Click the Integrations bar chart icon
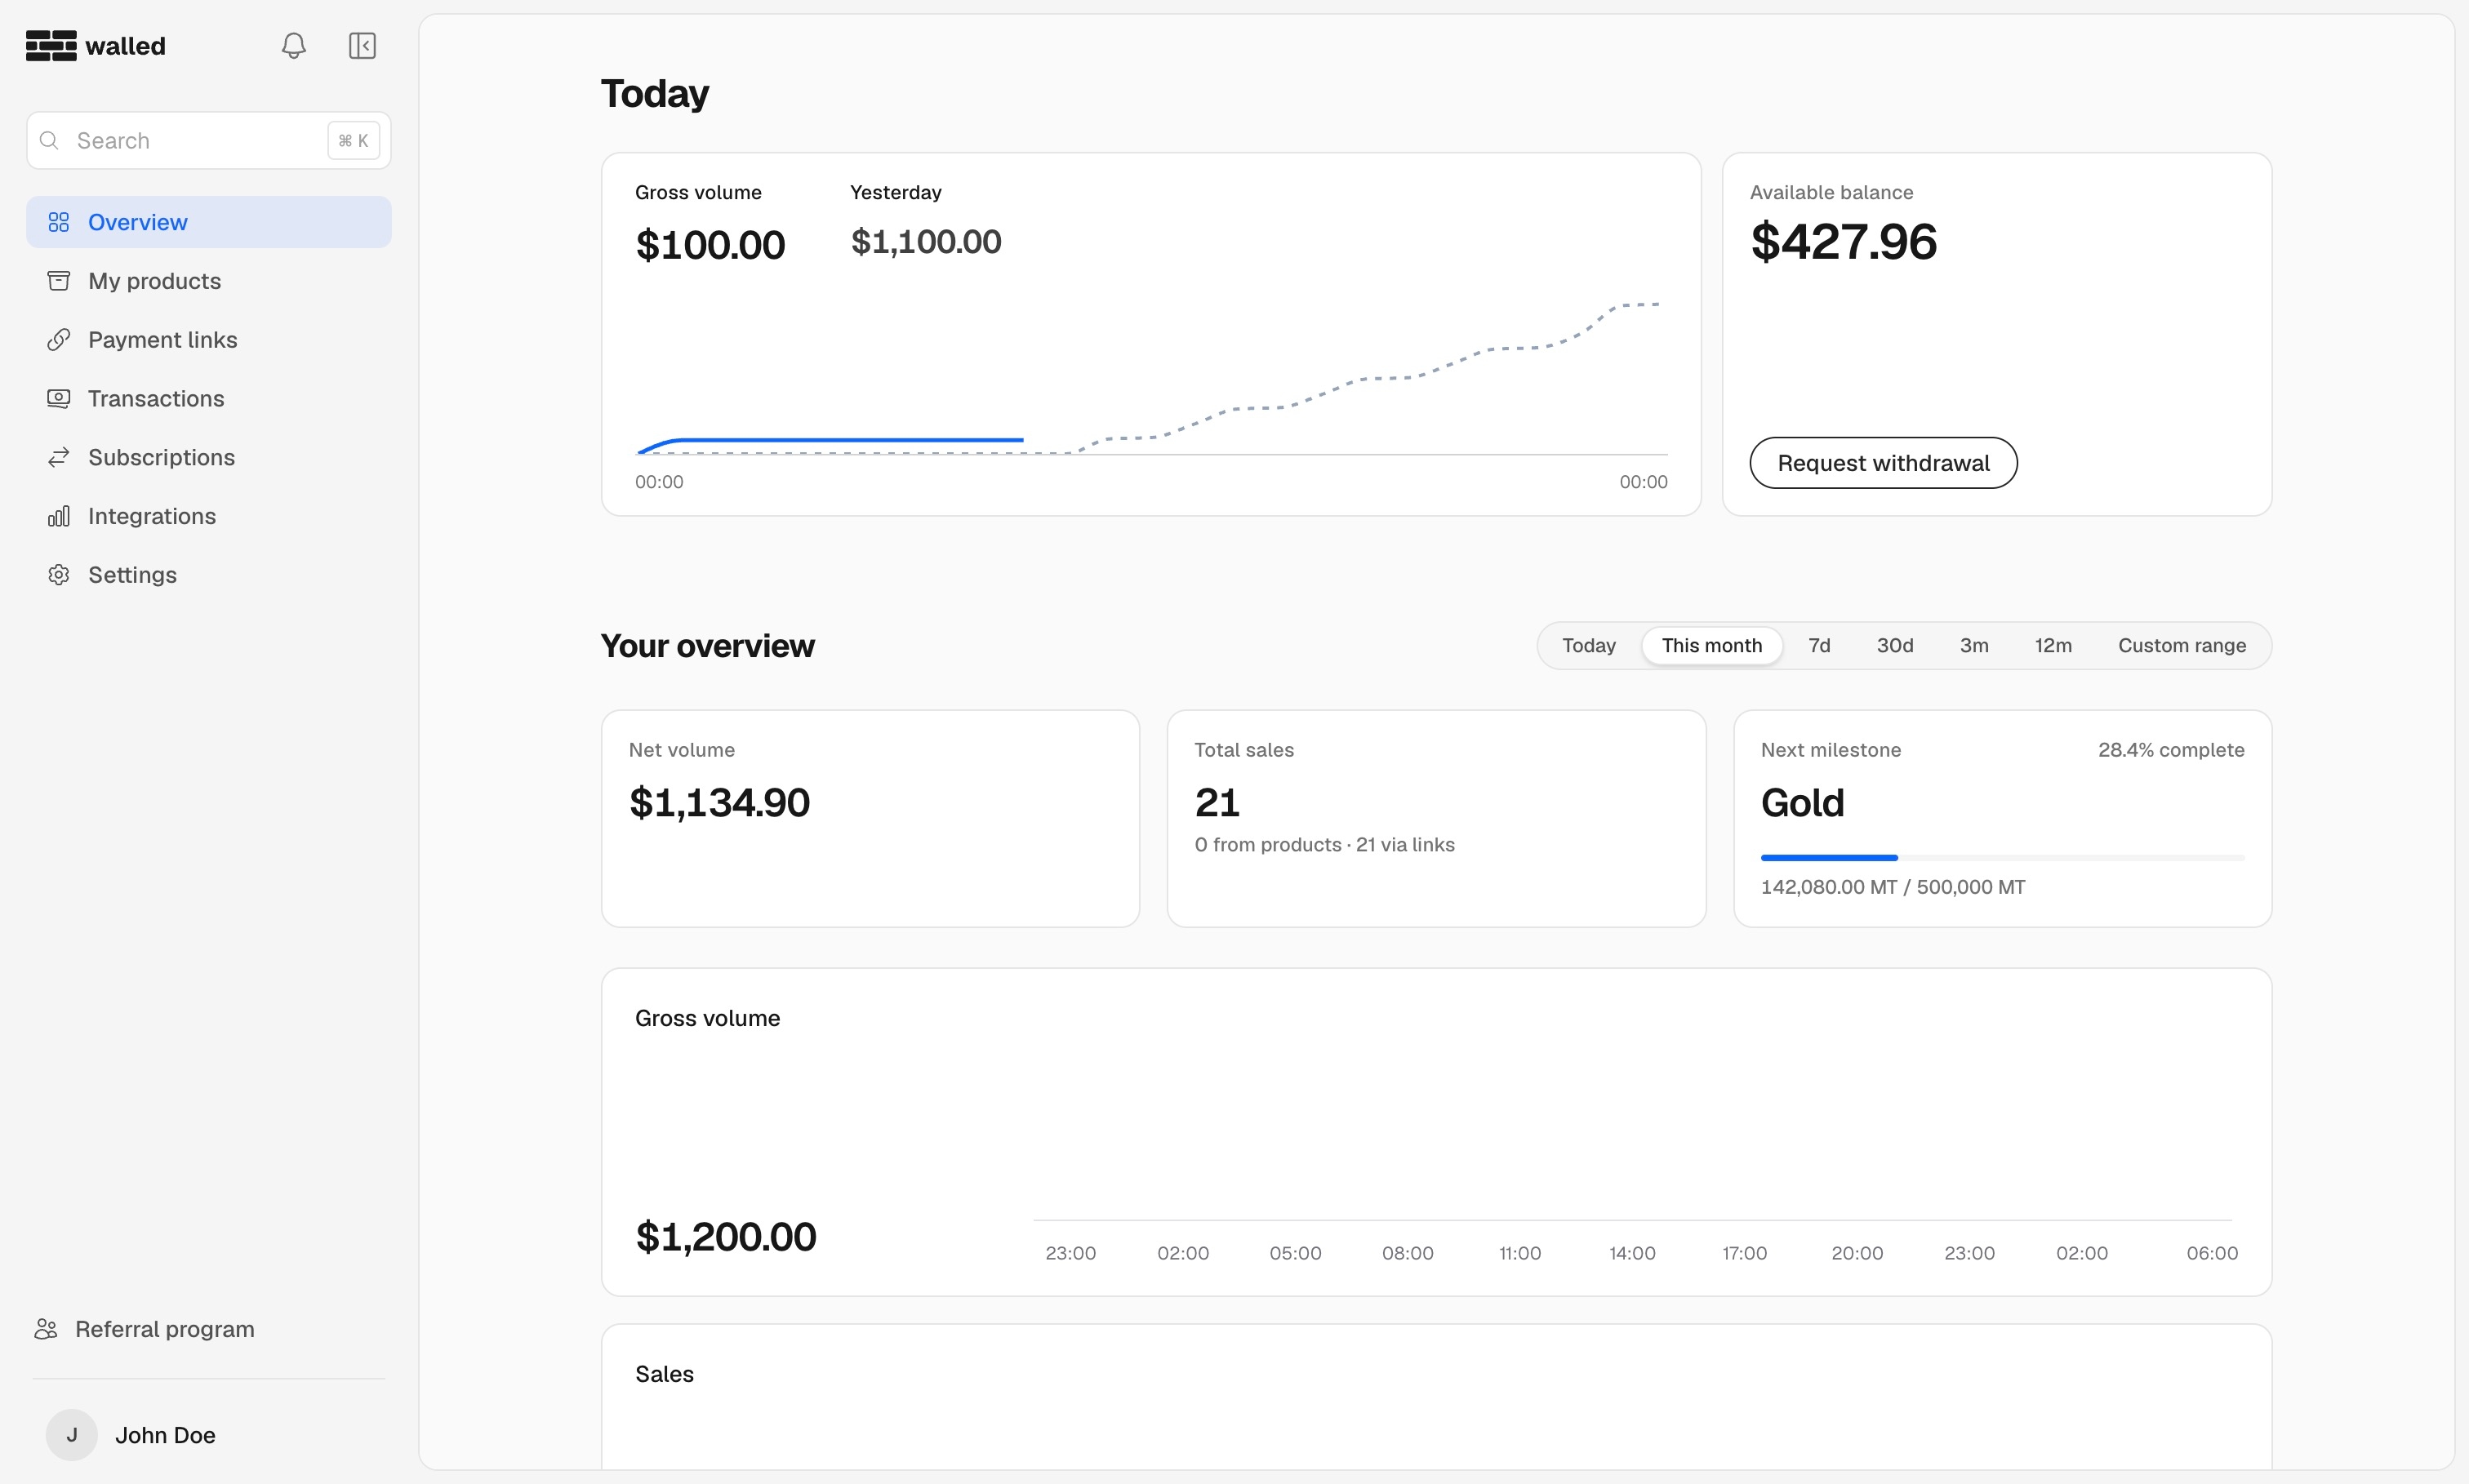The image size is (2469, 1484). 59,516
